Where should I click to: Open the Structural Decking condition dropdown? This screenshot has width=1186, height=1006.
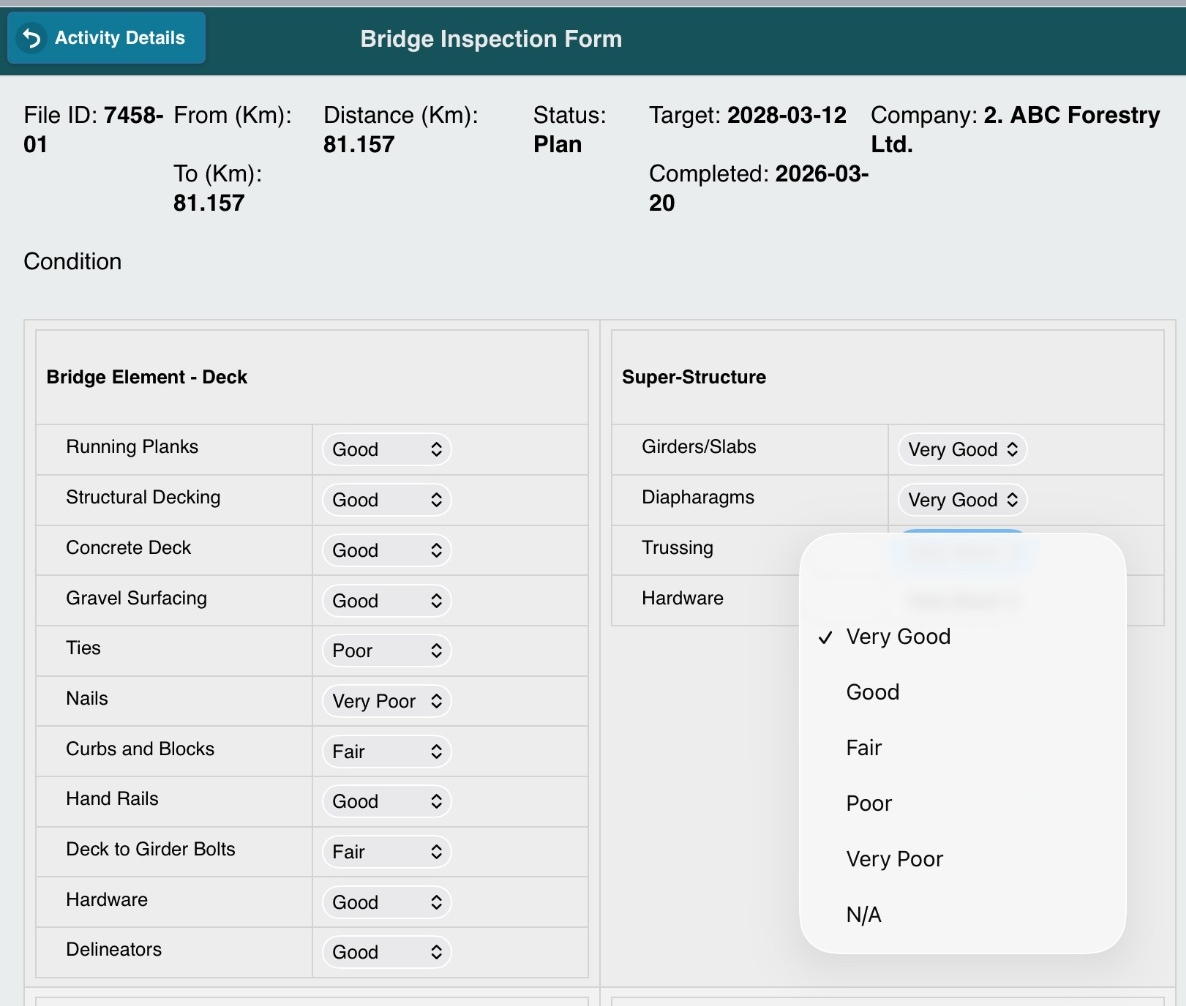(386, 500)
